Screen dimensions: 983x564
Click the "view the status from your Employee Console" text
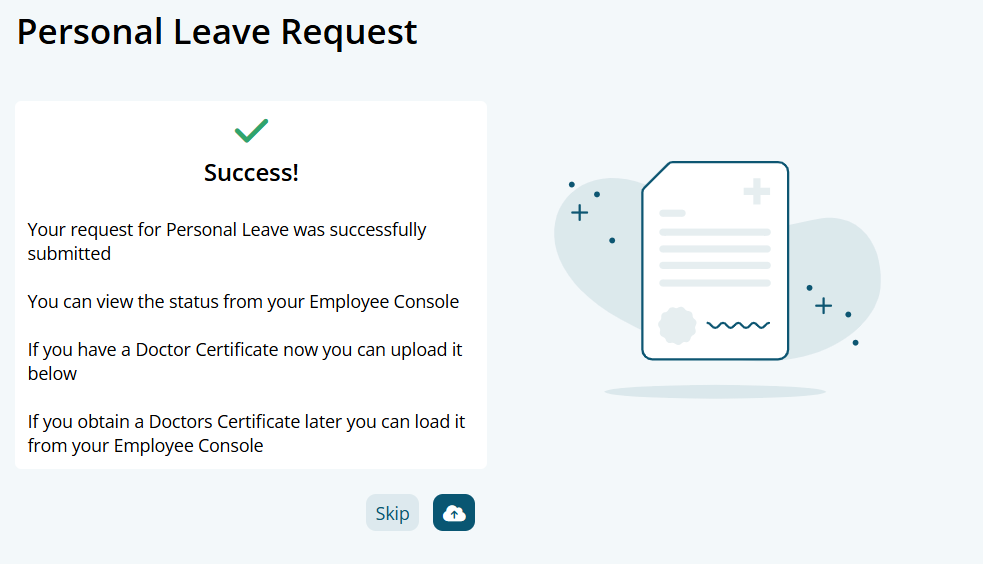[x=243, y=301]
